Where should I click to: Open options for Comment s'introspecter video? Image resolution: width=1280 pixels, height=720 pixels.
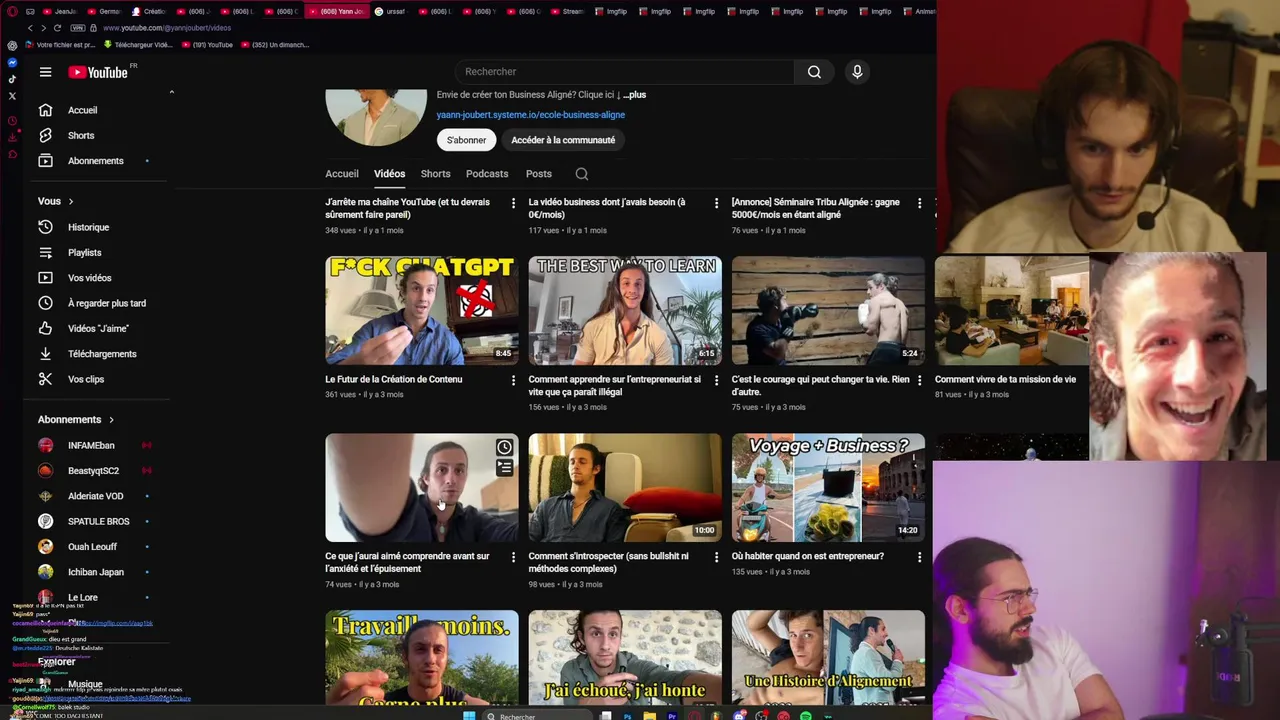click(716, 557)
